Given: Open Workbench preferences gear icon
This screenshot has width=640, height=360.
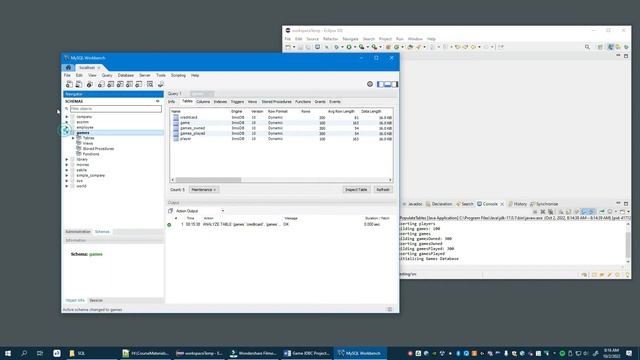Looking at the screenshot, I should point(370,84).
